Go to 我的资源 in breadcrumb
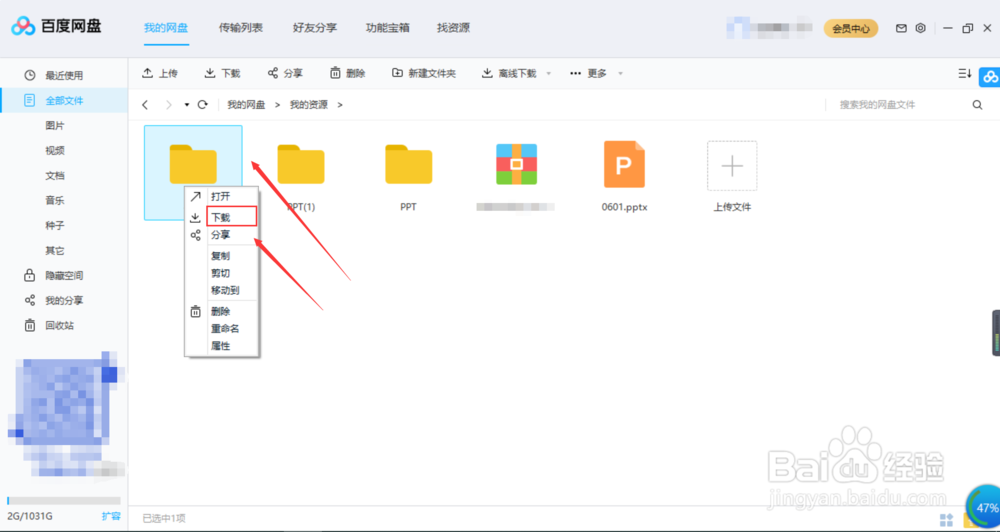Image resolution: width=1000 pixels, height=532 pixels. [309, 105]
